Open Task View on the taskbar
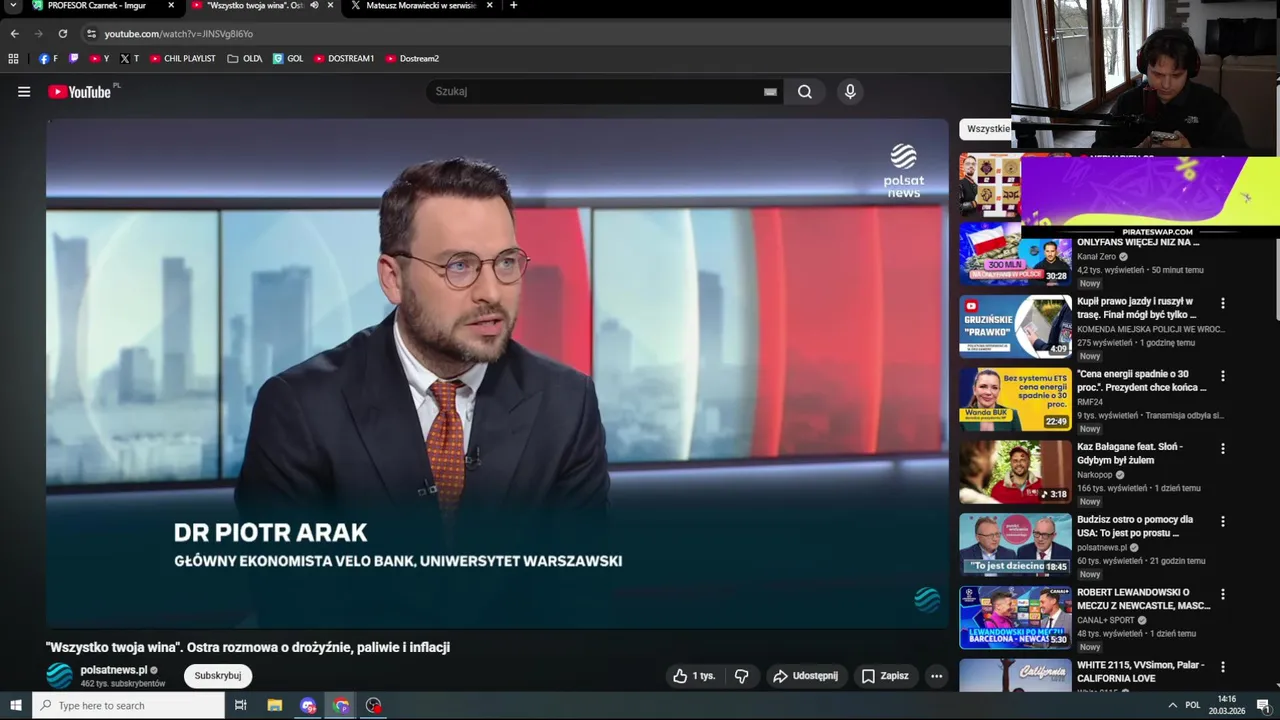Screen dimensions: 1280x720 click(240, 706)
